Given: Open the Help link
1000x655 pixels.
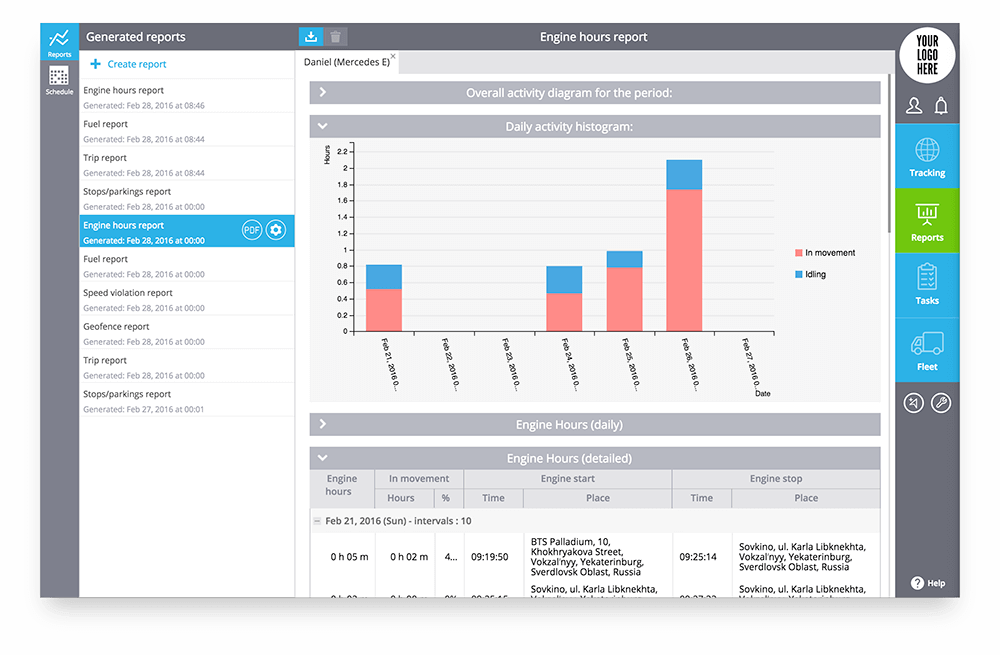Looking at the screenshot, I should point(927,583).
